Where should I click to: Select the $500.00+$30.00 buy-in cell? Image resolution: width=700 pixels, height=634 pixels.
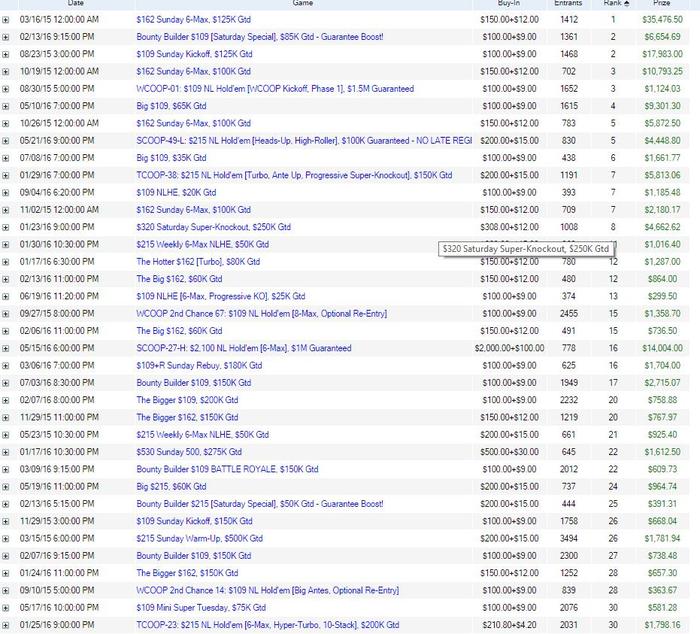(509, 452)
